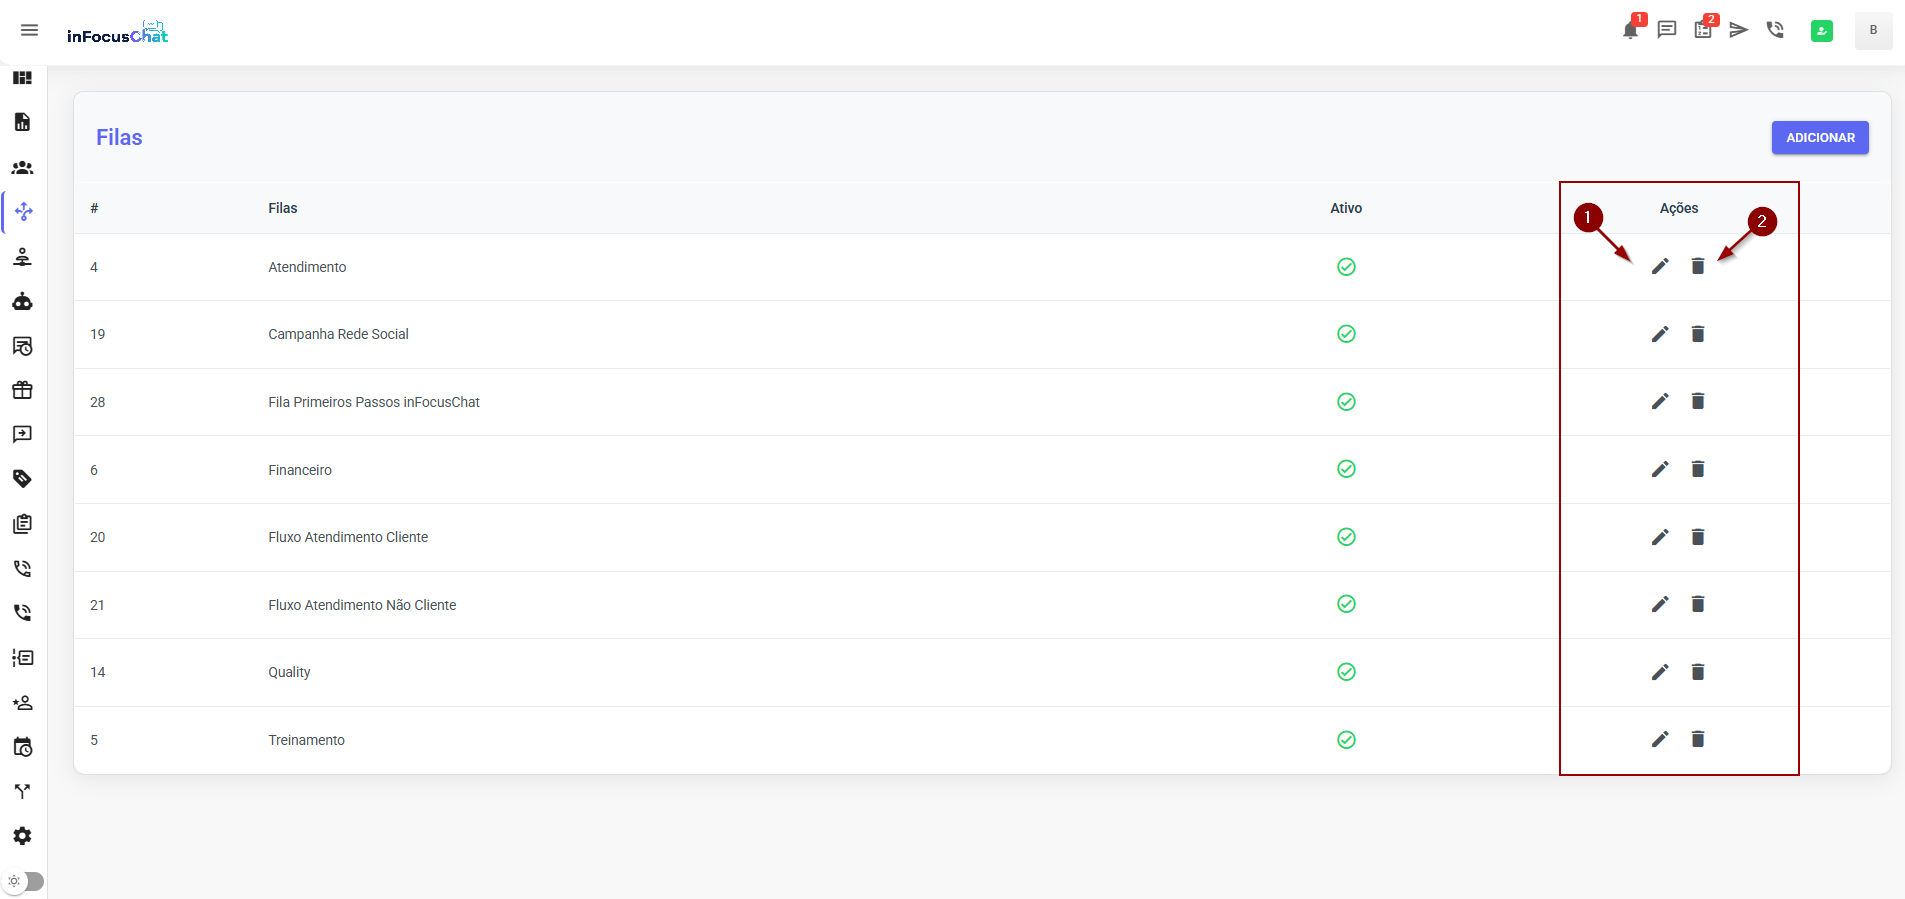Viewport: 1905px width, 899px height.
Task: Expand the hamburger navigation menu
Action: click(29, 30)
